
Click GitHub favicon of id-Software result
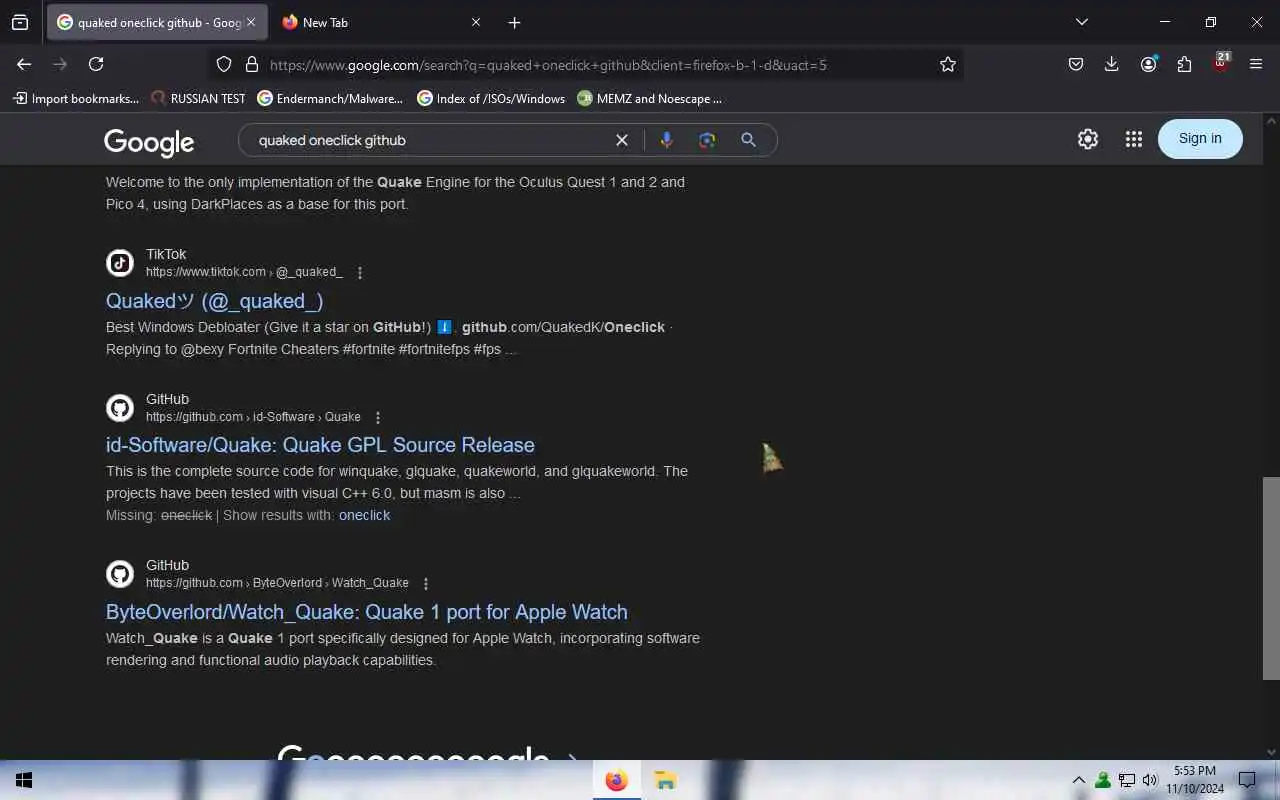pyautogui.click(x=120, y=408)
